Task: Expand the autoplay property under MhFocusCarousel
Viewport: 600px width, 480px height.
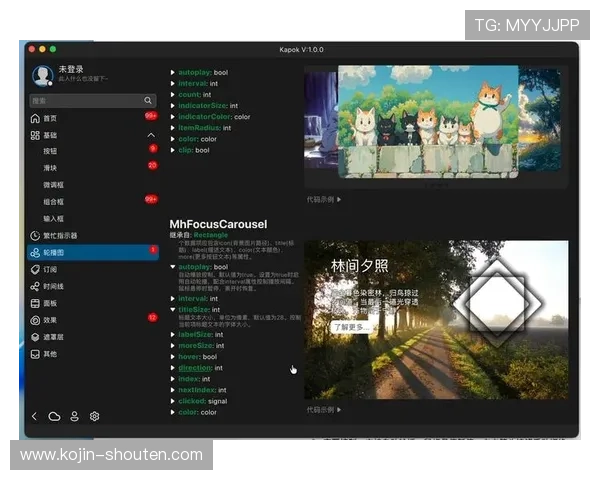Action: coord(172,268)
